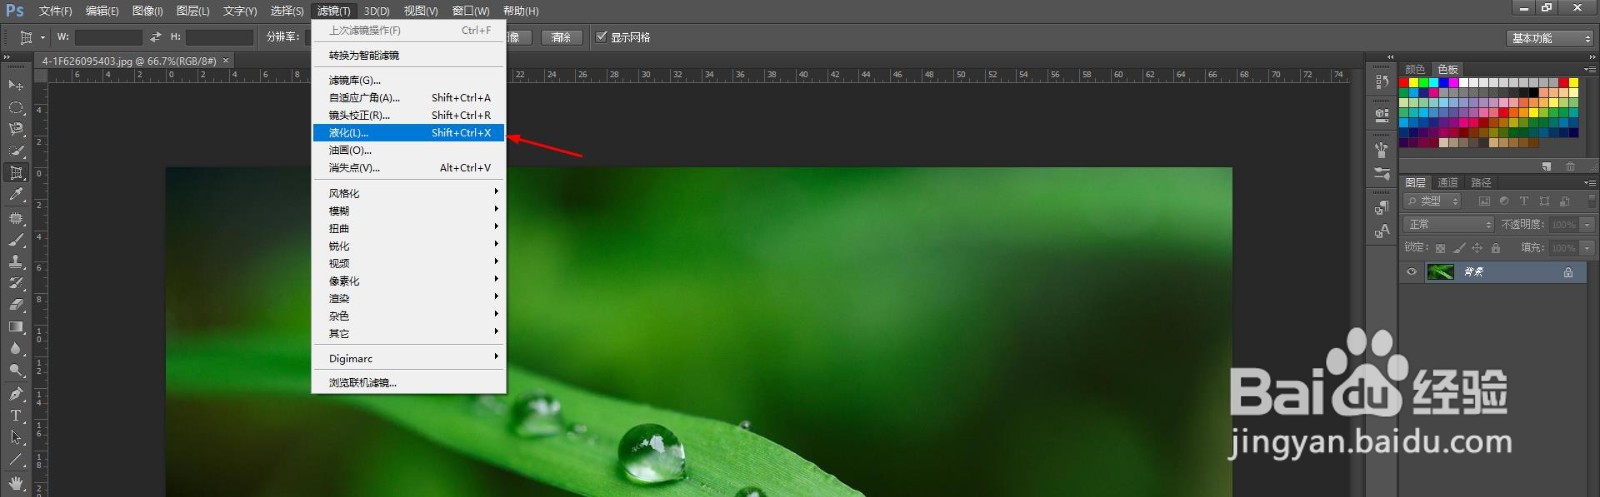Toggle the Show Grid checkbox
Screen dimensions: 1600x497
click(601, 37)
